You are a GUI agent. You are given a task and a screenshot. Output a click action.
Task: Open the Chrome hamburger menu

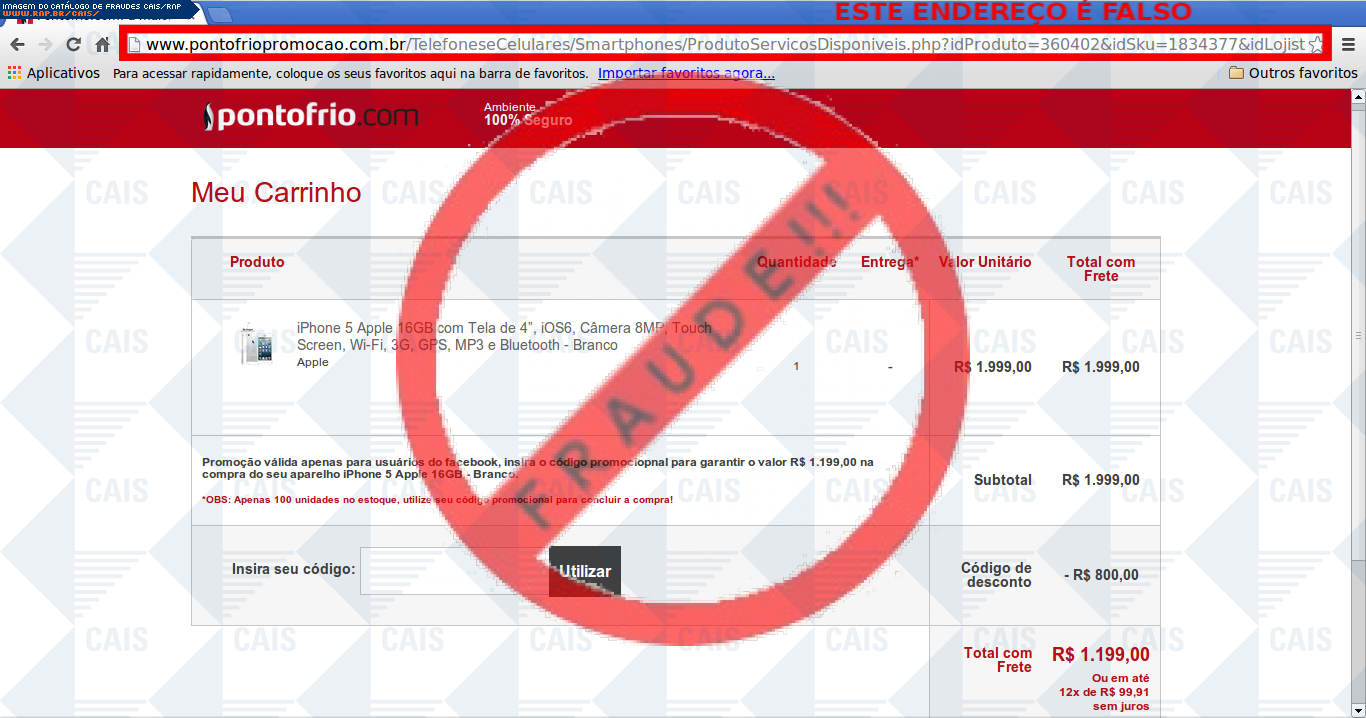[x=1348, y=45]
